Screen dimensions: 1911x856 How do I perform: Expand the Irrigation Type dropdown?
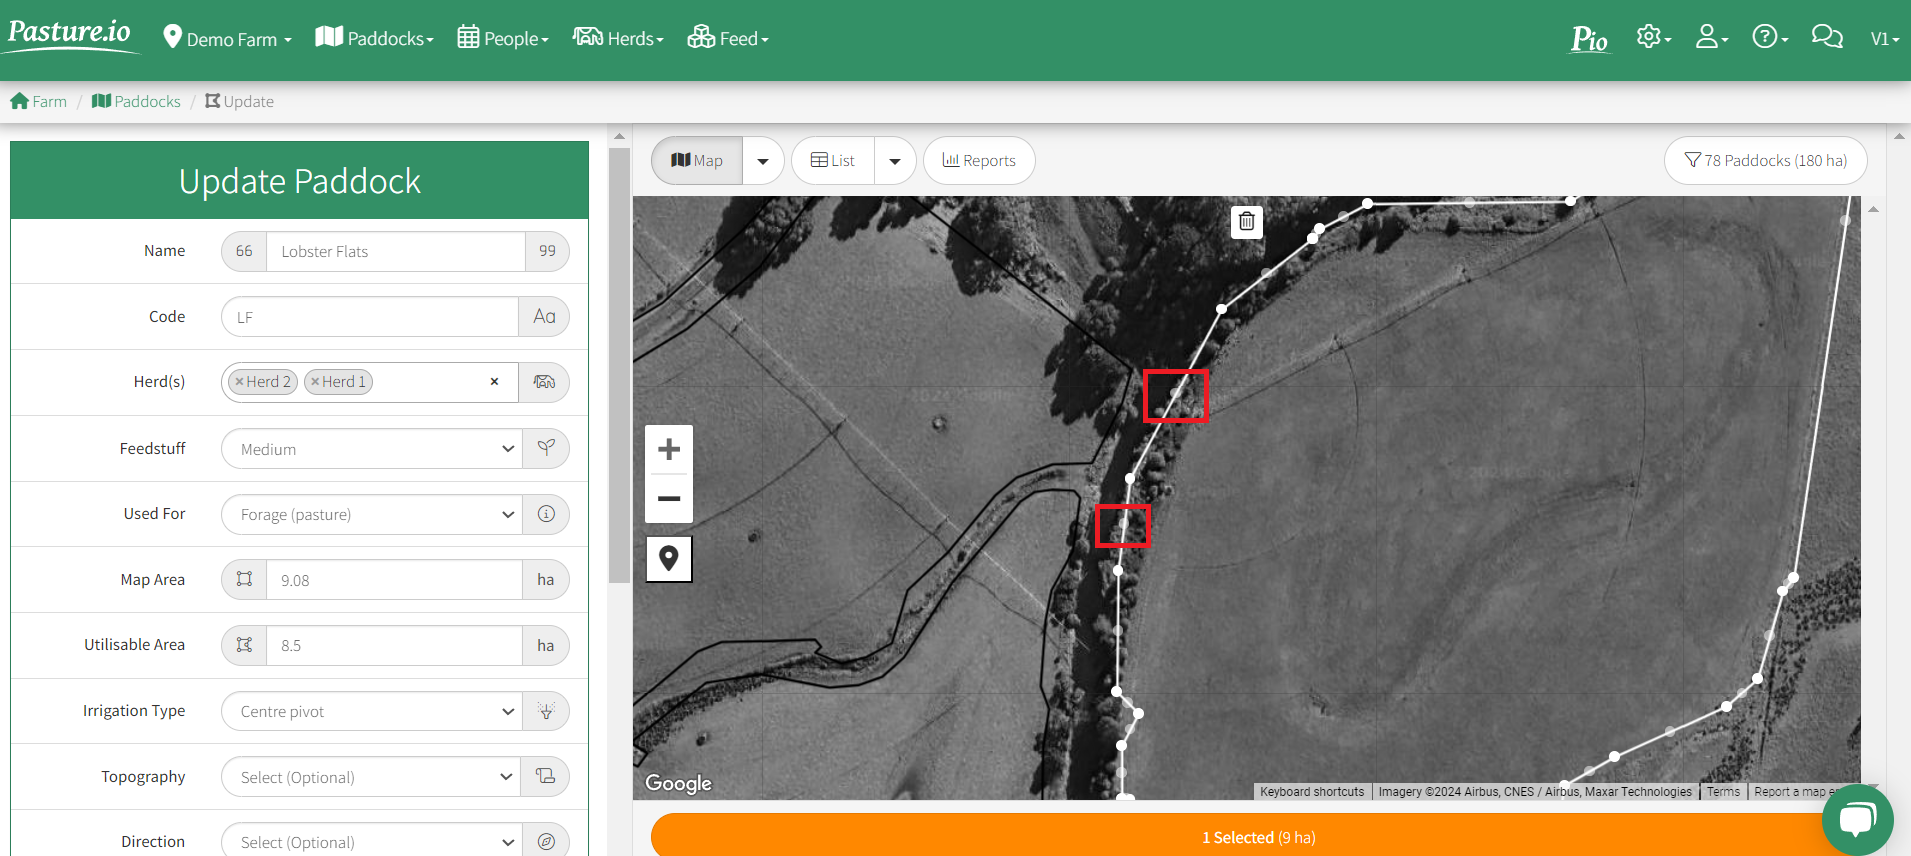[370, 711]
